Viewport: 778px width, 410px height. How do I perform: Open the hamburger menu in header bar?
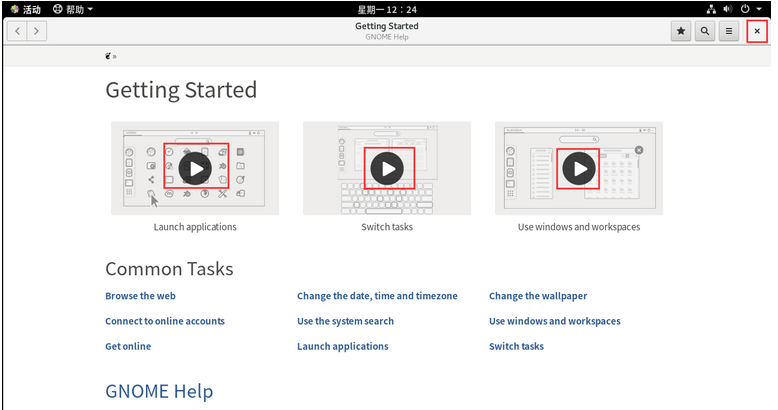point(728,31)
